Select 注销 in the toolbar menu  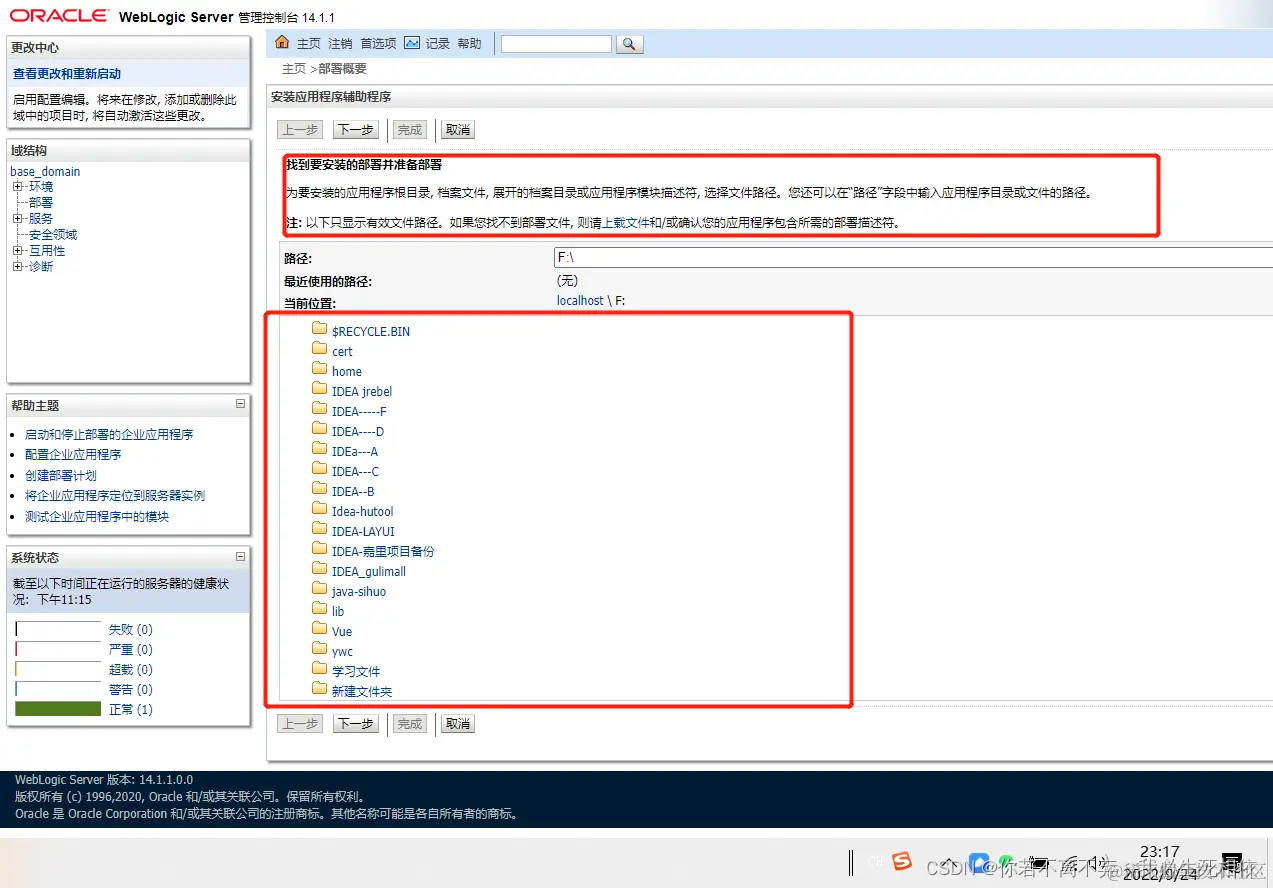point(339,43)
